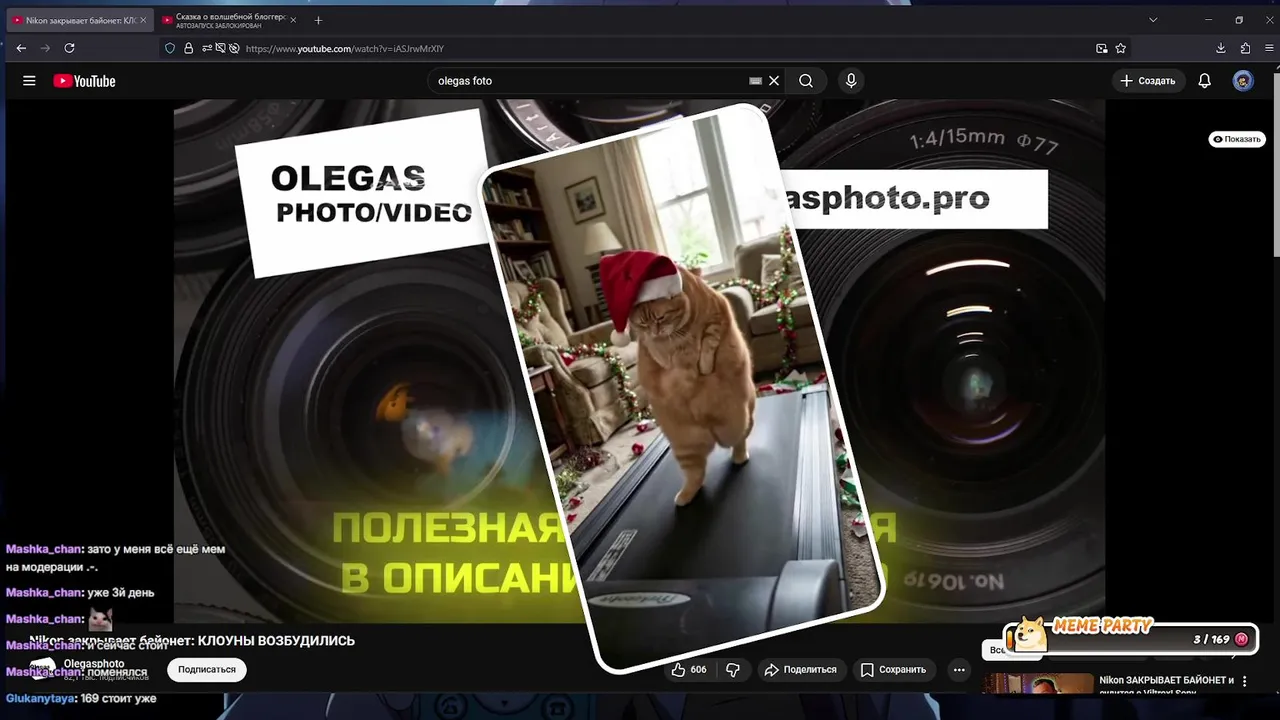Like the video with thumbs up
This screenshot has width=1280, height=720.
point(689,670)
